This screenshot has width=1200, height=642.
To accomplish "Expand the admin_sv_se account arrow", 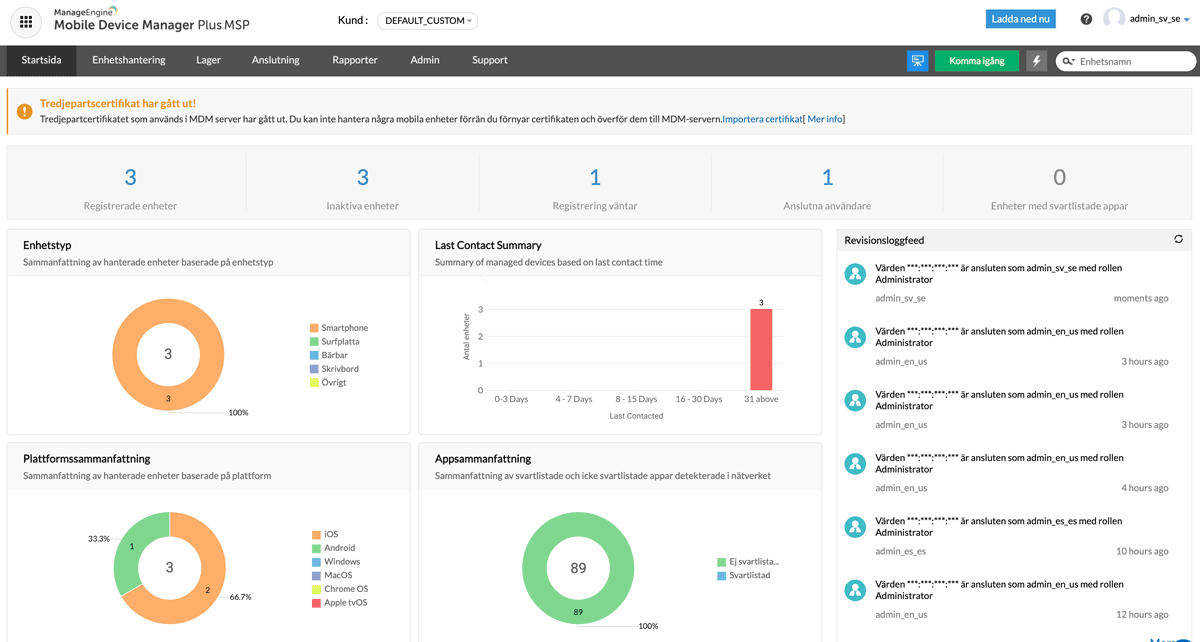I will (x=1186, y=20).
